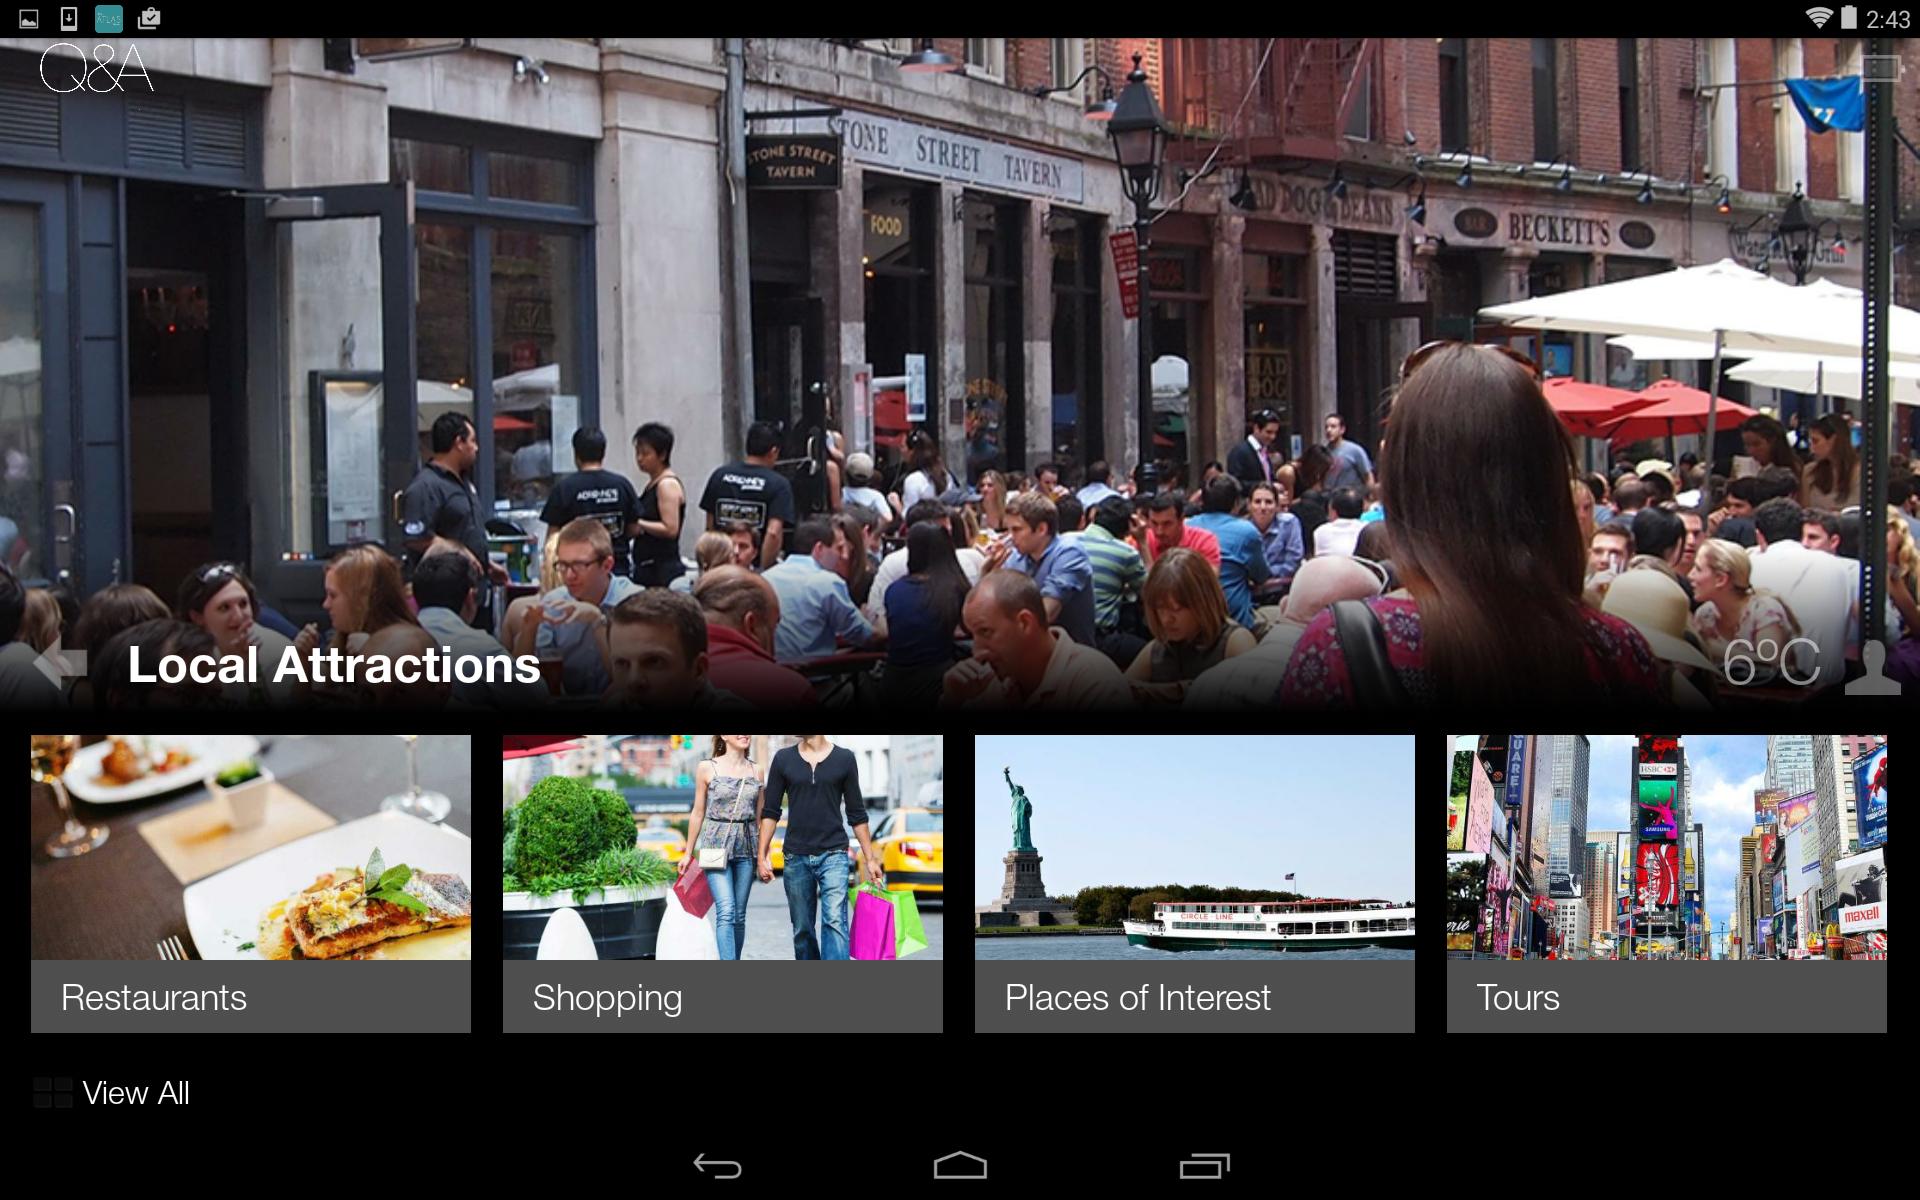This screenshot has width=1920, height=1200.
Task: Open the Shopping tile
Action: [x=723, y=884]
